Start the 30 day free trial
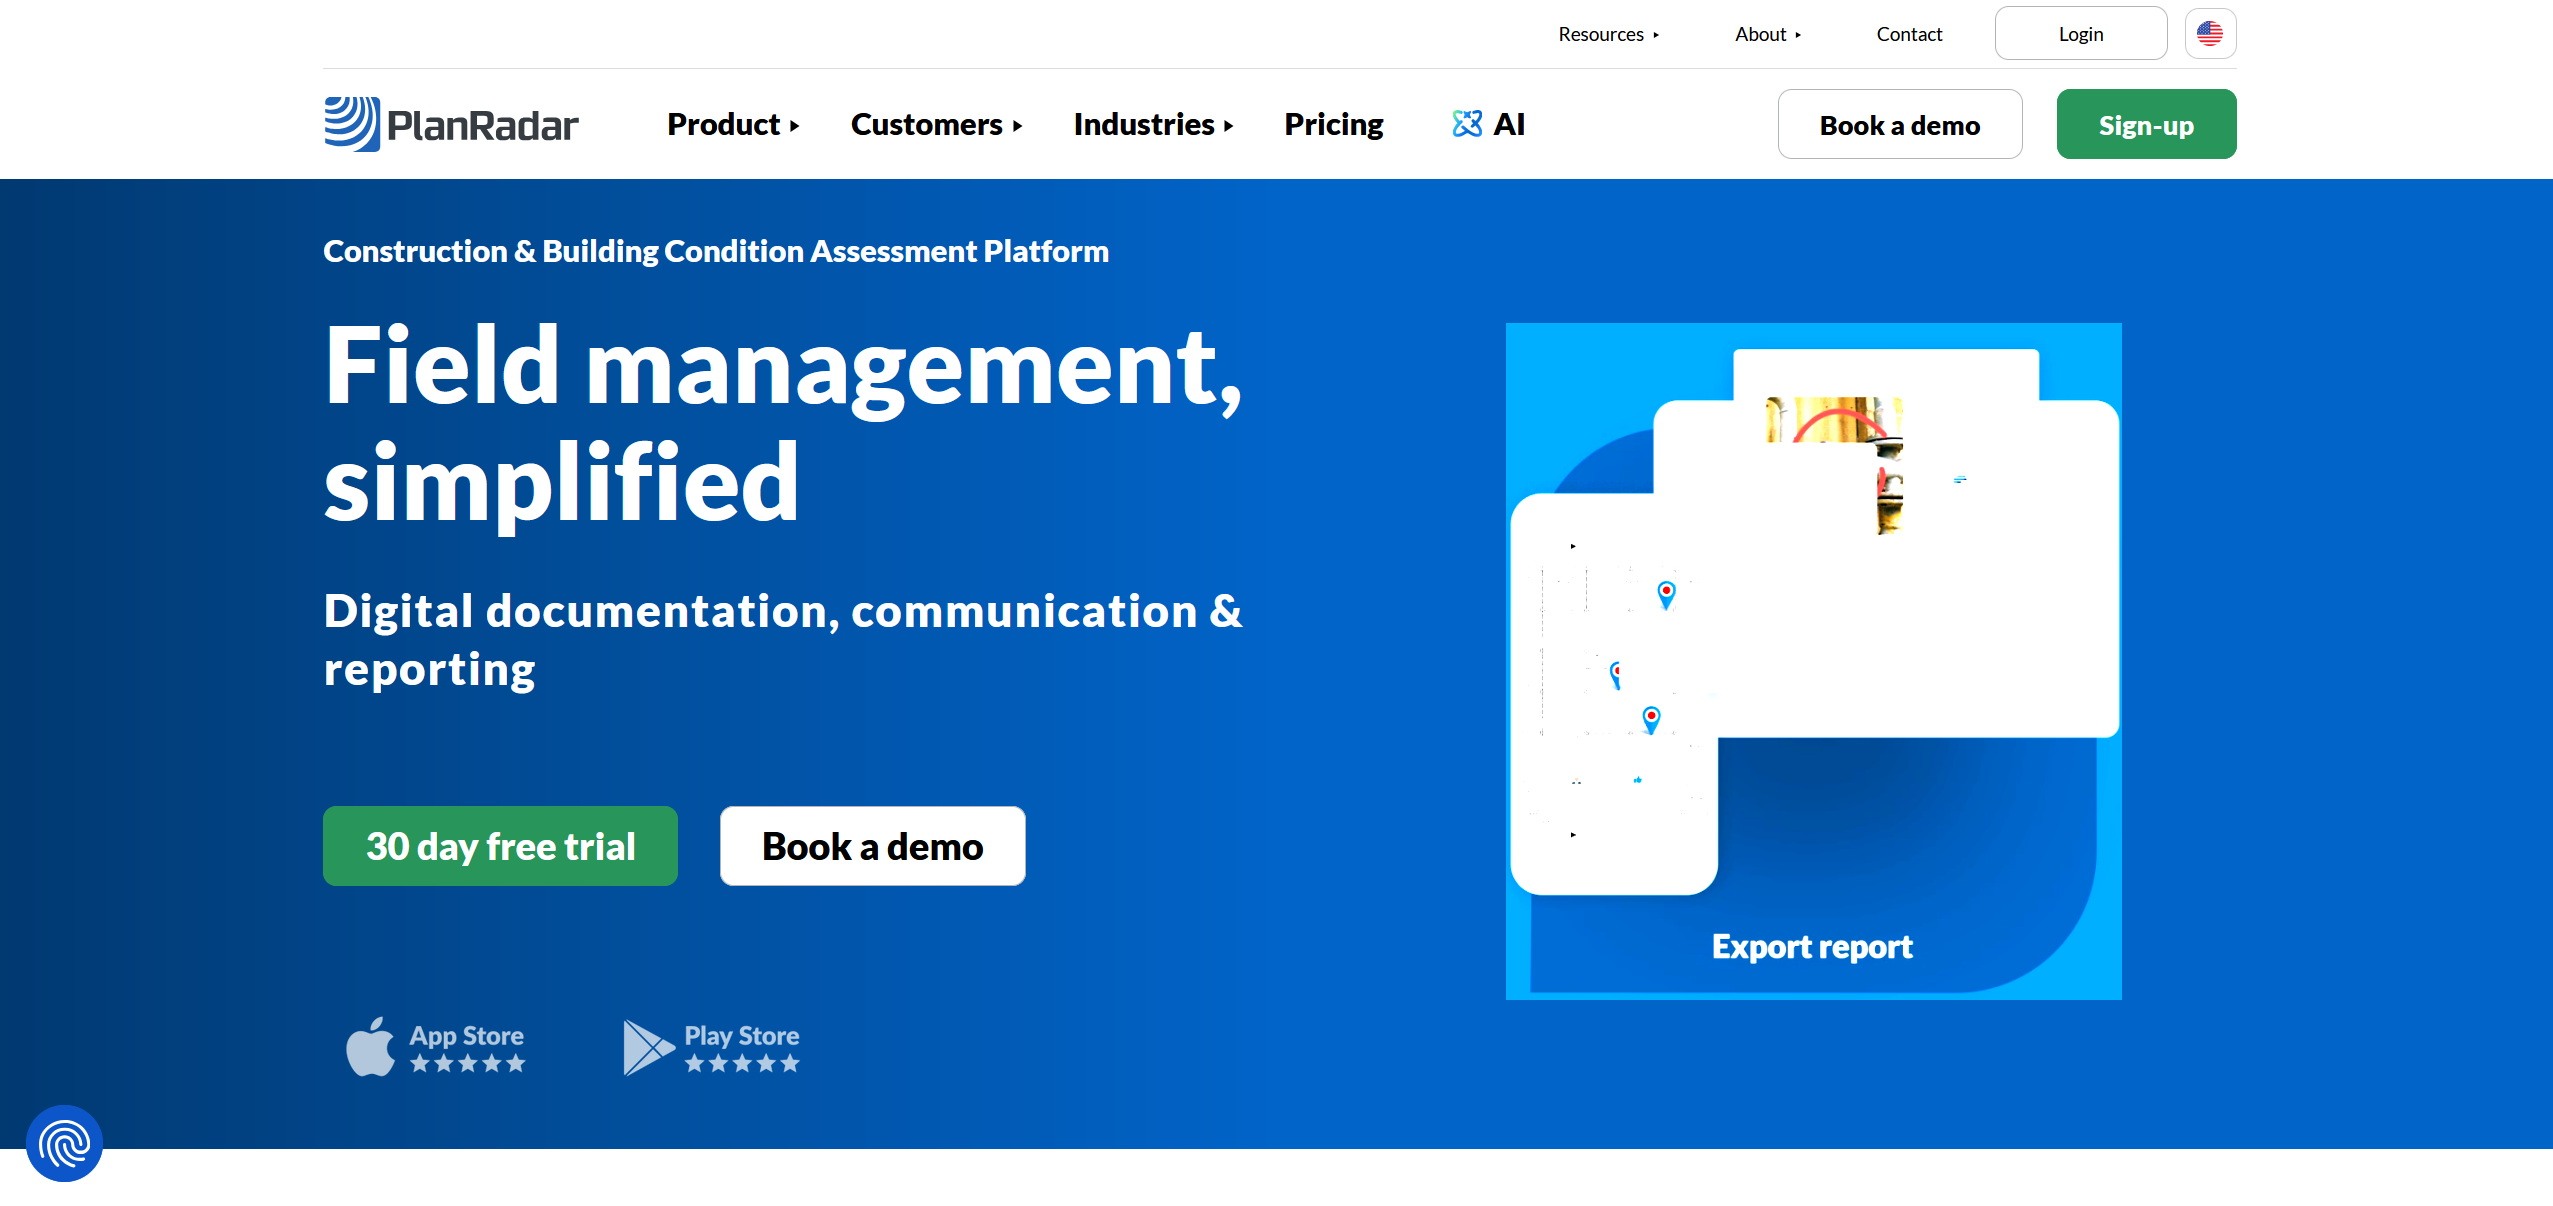This screenshot has width=2553, height=1206. [500, 846]
